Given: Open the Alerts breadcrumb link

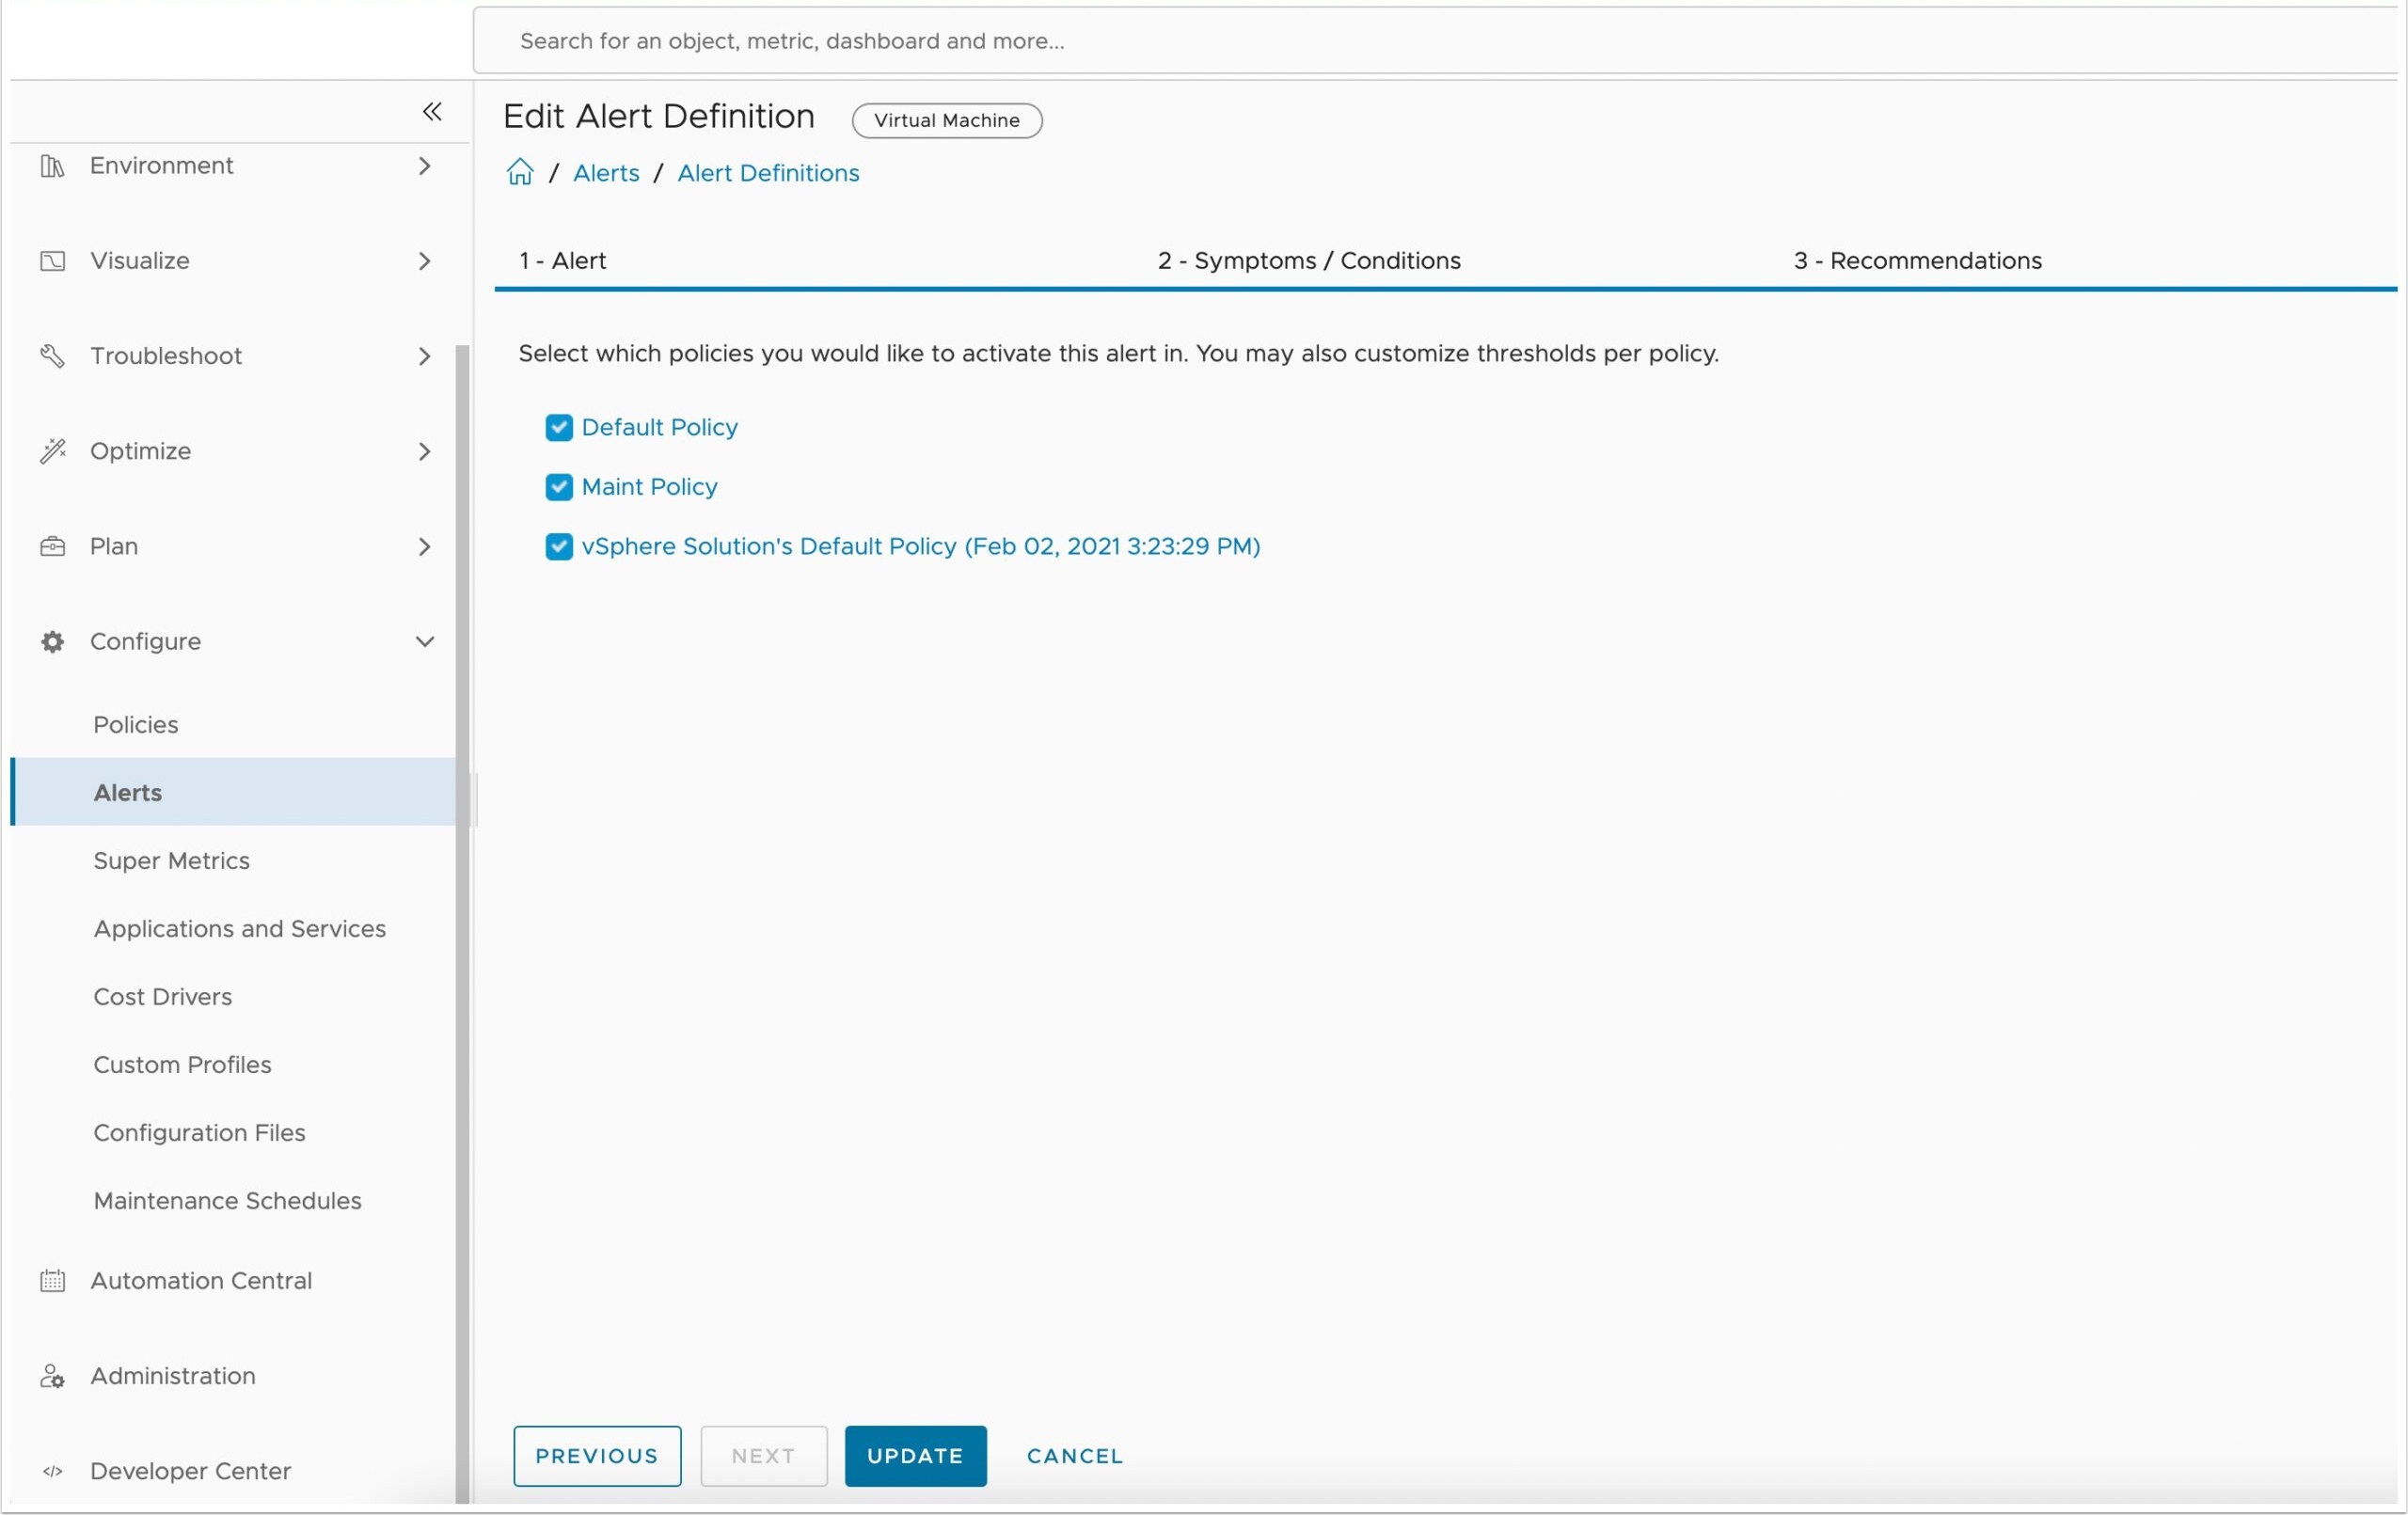Looking at the screenshot, I should point(606,172).
